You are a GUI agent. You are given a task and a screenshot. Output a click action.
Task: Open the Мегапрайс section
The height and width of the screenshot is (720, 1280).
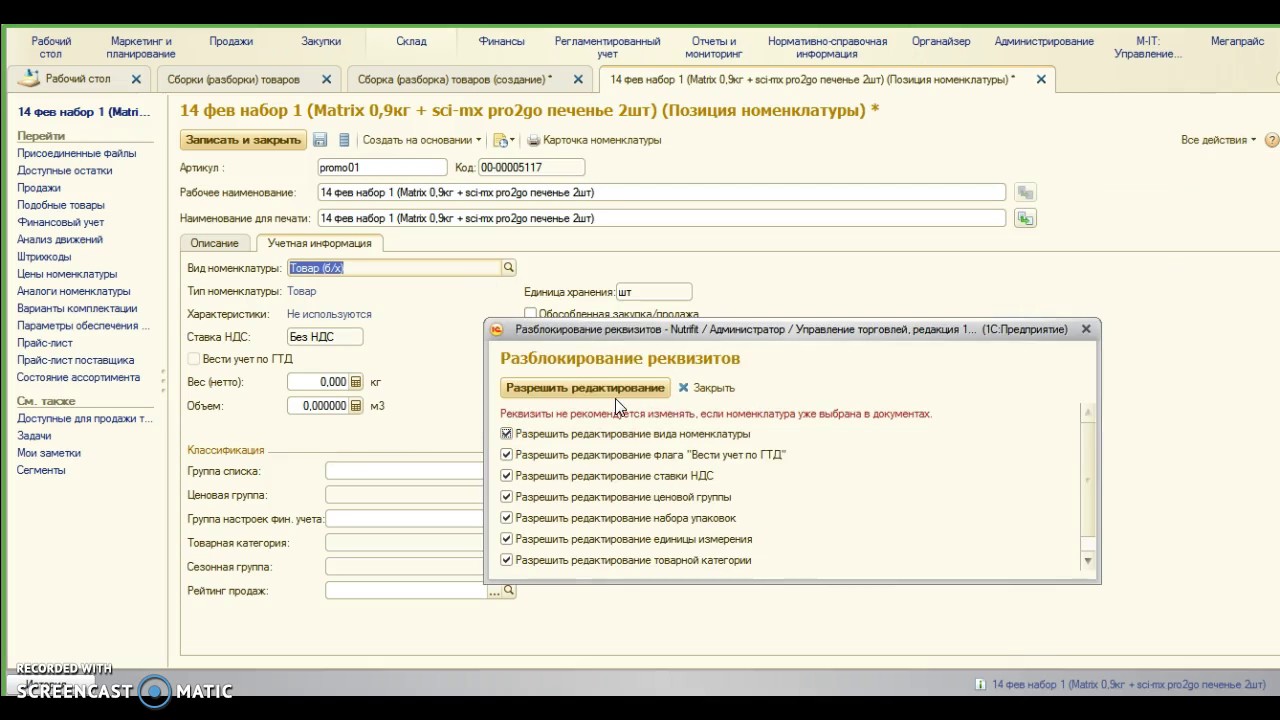point(1237,41)
